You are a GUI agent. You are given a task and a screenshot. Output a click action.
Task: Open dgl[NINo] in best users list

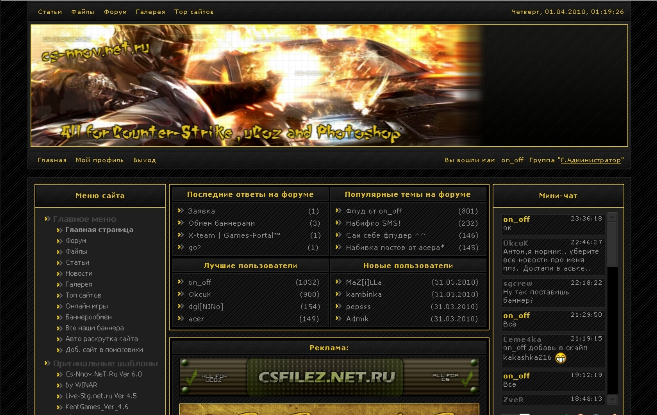(x=206, y=307)
